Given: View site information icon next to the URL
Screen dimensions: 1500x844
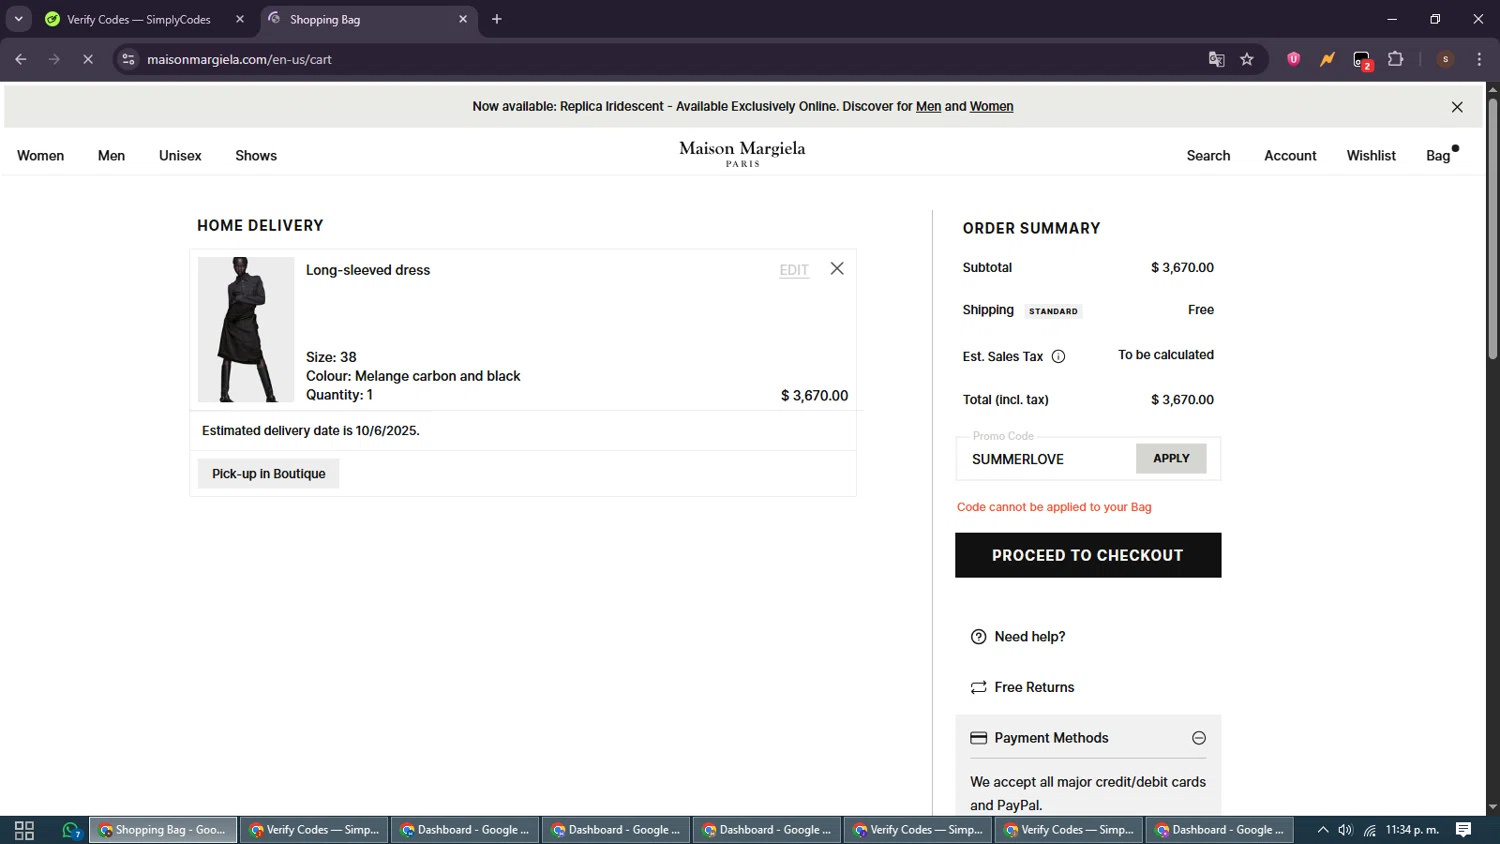Looking at the screenshot, I should [128, 59].
